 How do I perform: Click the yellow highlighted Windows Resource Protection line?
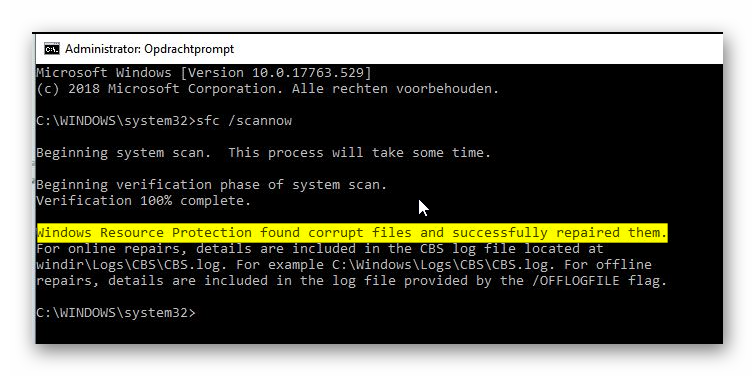click(352, 233)
